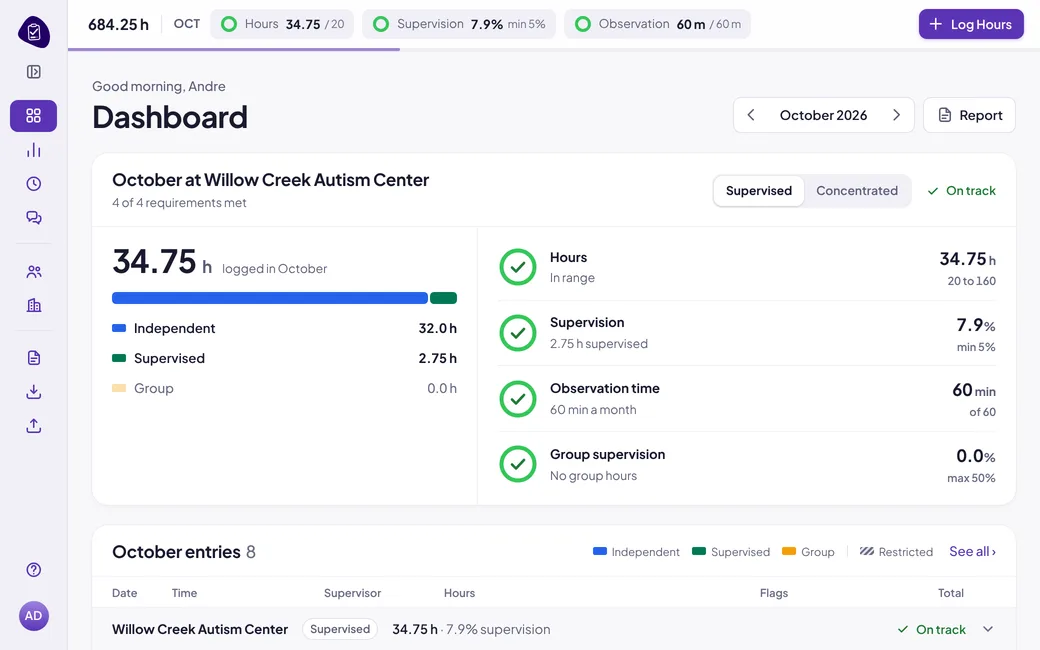Click the OCT label in top bar

(x=187, y=24)
